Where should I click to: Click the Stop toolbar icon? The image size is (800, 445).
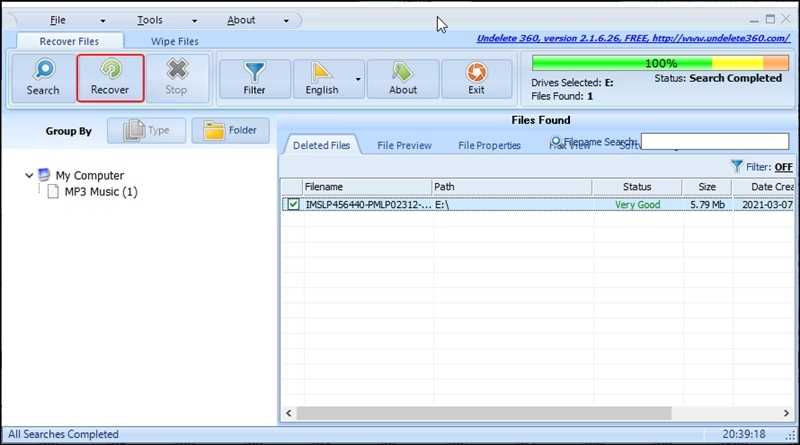coord(176,70)
